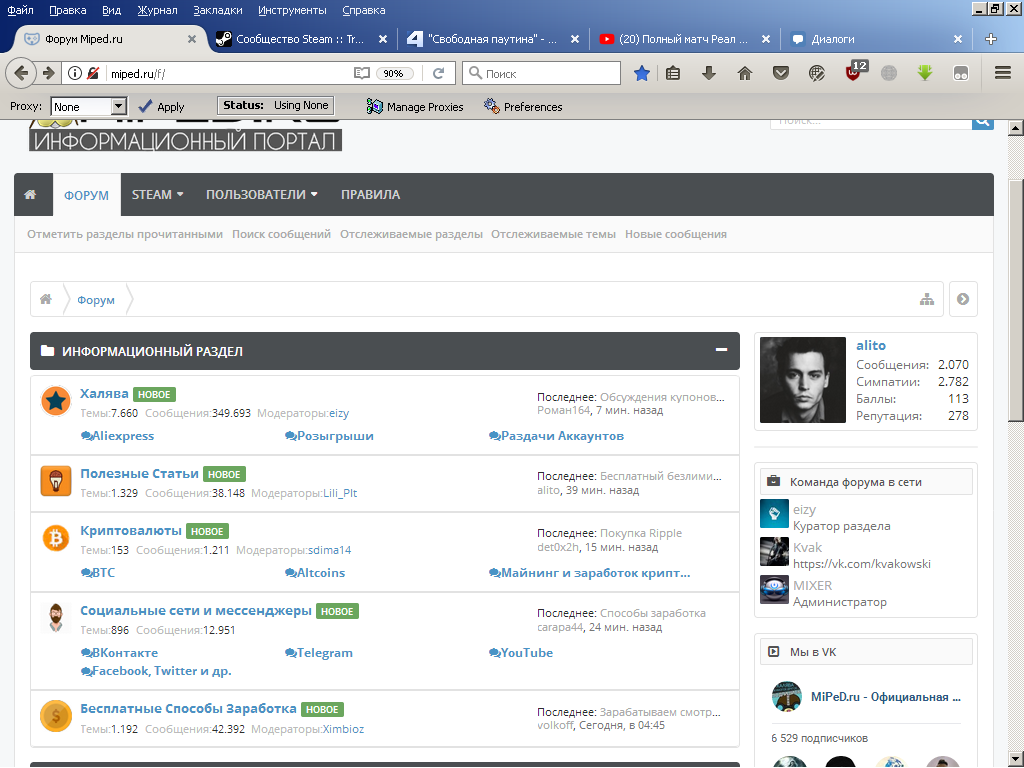Click the browser back arrow button
Image resolution: width=1024 pixels, height=768 pixels.
20,73
